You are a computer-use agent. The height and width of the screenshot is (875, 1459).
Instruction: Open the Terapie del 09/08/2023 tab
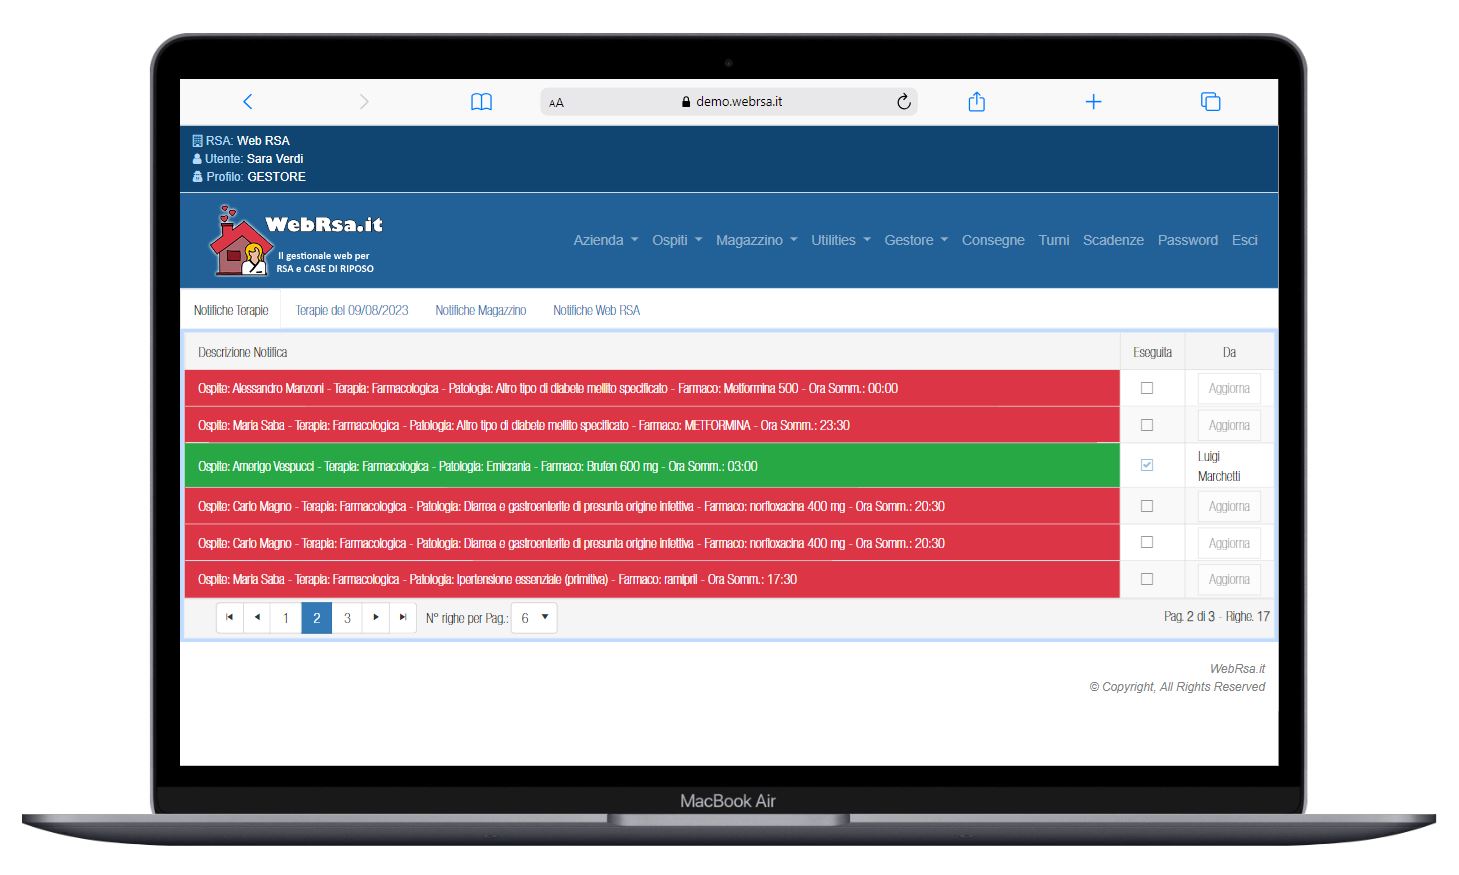click(352, 310)
